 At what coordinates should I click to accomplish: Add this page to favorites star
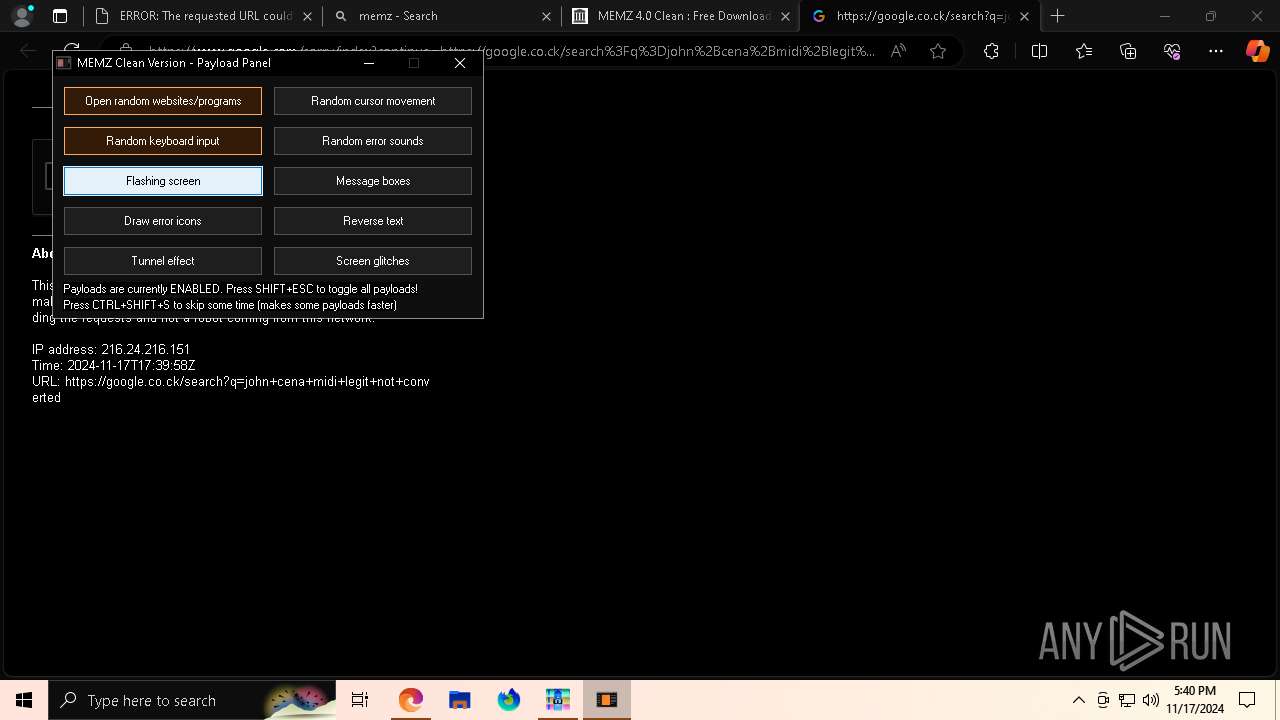[938, 51]
